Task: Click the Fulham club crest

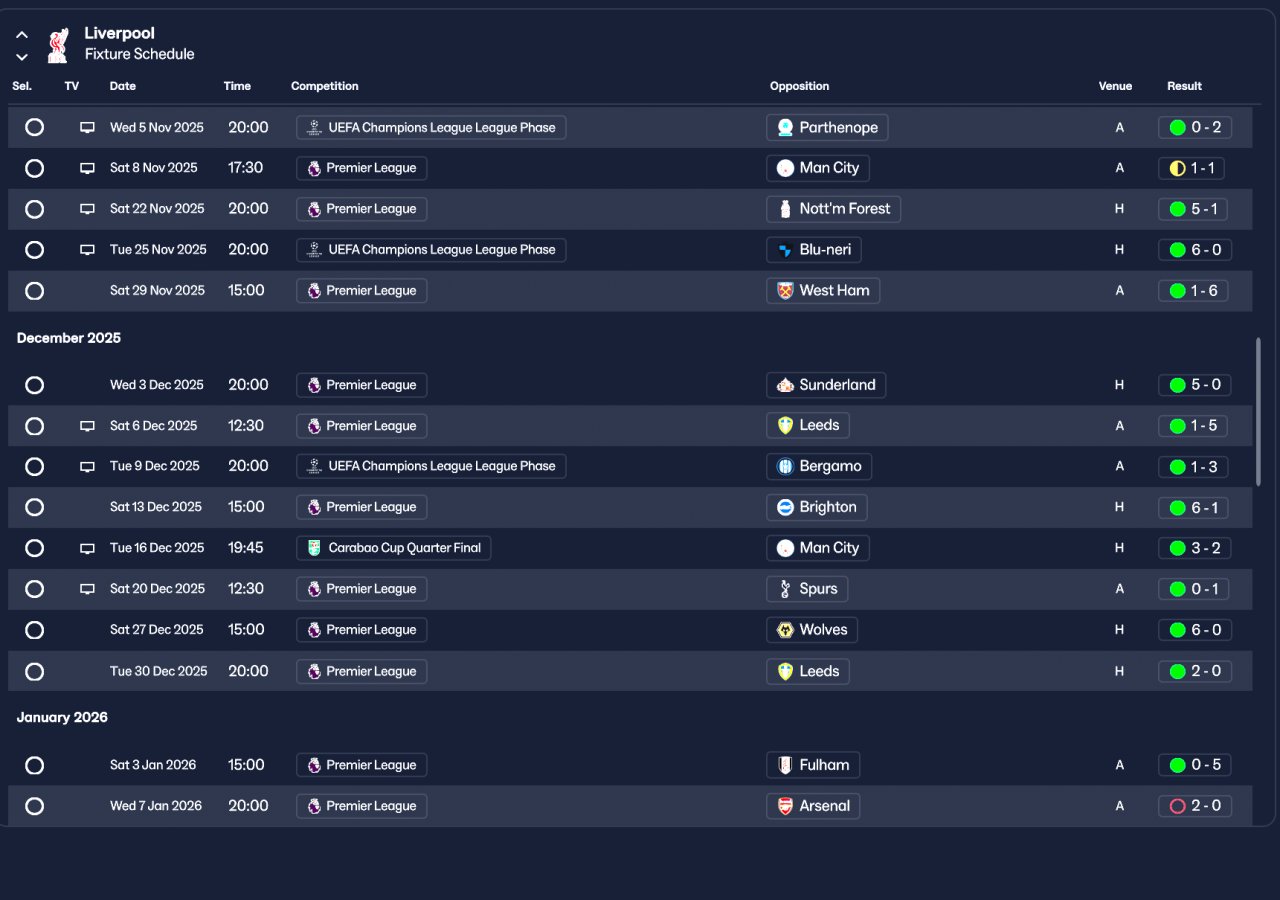Action: point(785,765)
